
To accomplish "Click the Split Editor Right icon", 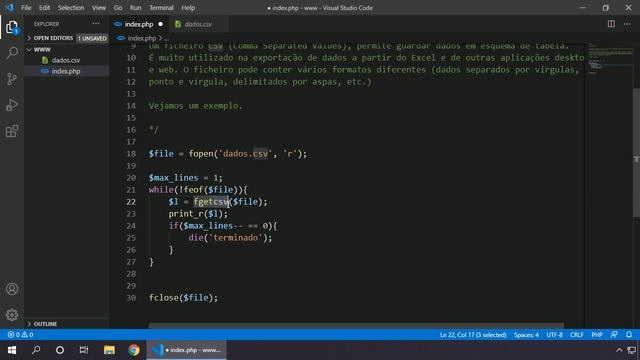I will [x=611, y=24].
